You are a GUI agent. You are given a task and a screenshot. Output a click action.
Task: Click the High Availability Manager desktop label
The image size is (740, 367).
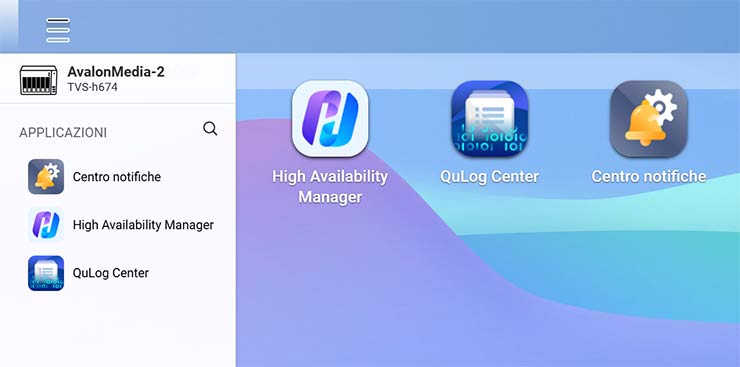tap(330, 186)
